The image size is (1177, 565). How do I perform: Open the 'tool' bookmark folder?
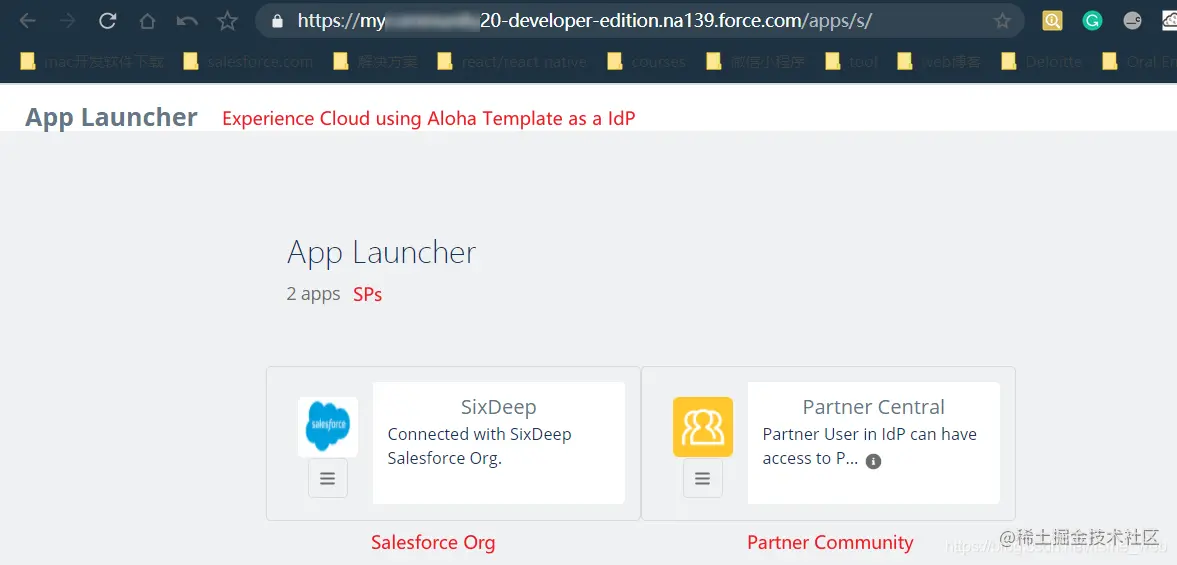click(x=851, y=62)
